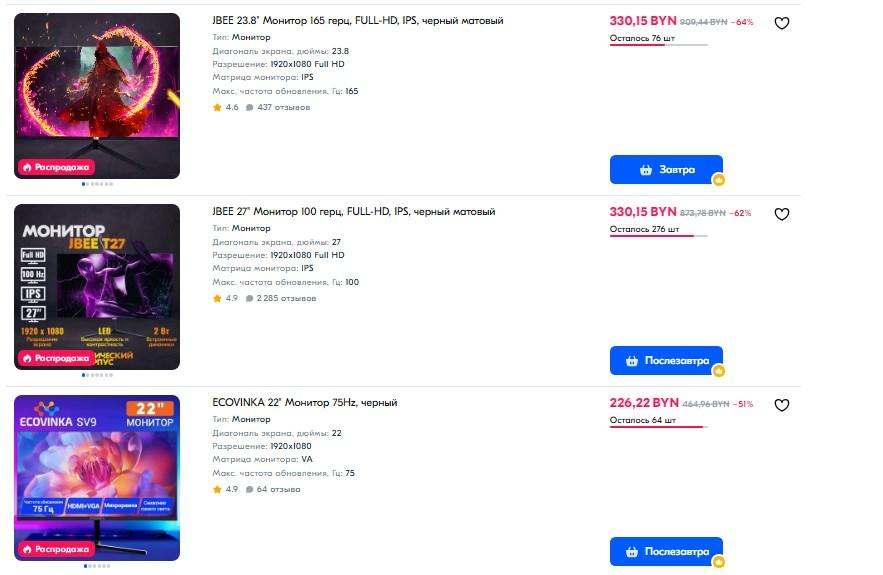Open JBEE 23.8" Монитор 165 герц title

coord(357,21)
